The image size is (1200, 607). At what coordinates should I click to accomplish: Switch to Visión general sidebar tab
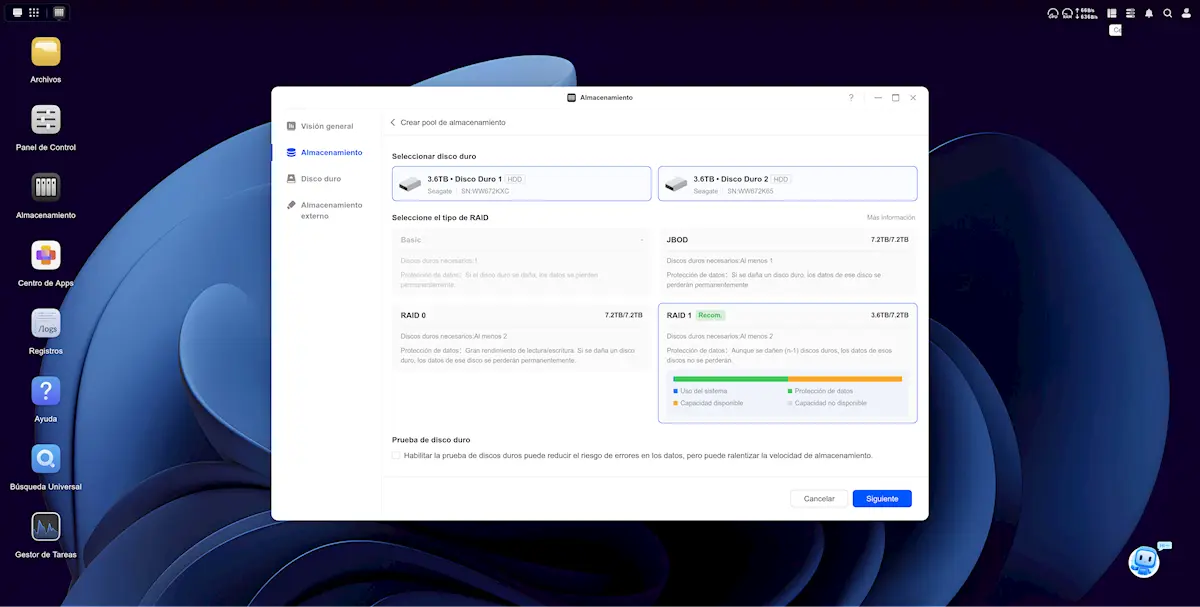326,127
